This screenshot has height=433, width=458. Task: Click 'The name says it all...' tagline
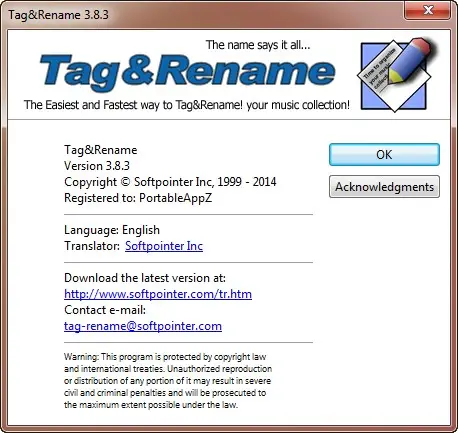coord(258,45)
